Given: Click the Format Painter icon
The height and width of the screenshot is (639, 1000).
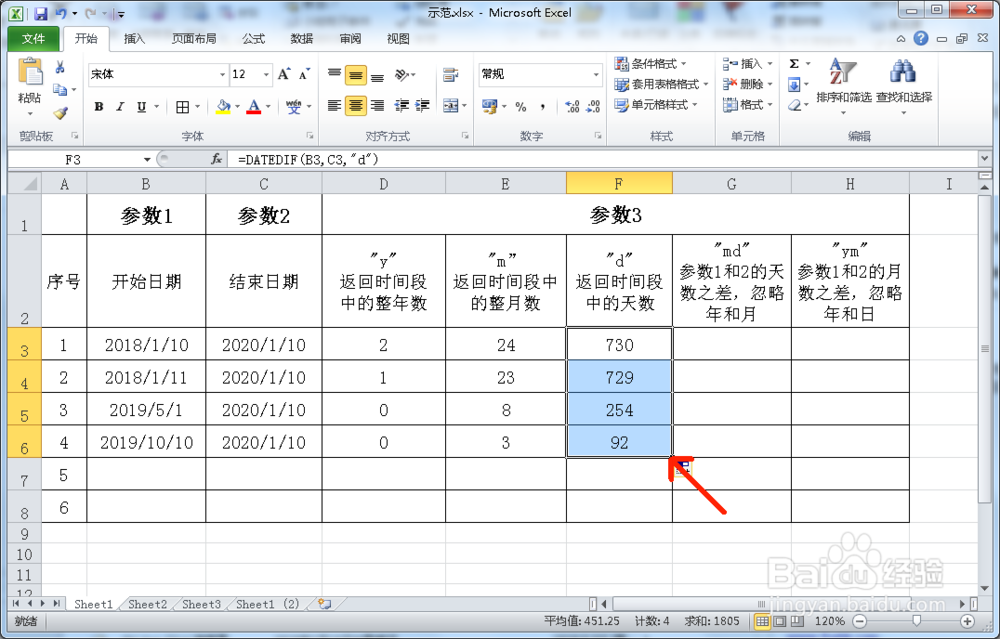Looking at the screenshot, I should (60, 113).
